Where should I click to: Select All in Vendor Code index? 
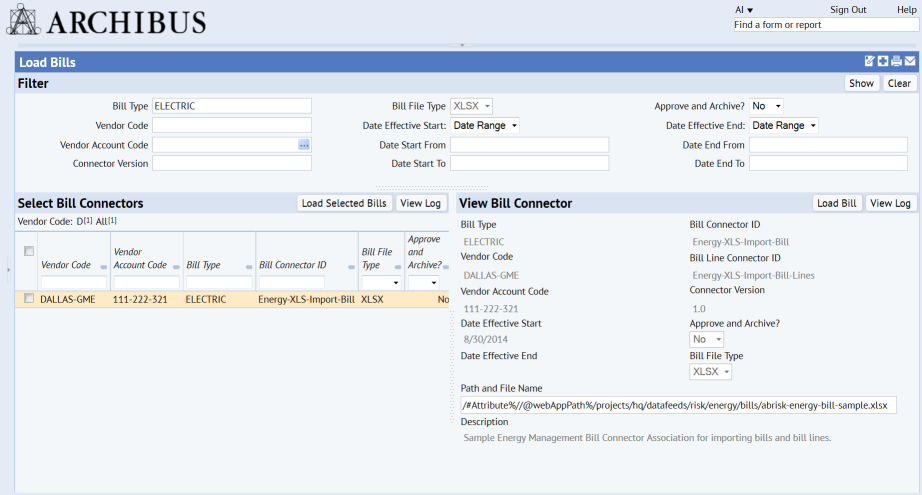tap(106, 222)
